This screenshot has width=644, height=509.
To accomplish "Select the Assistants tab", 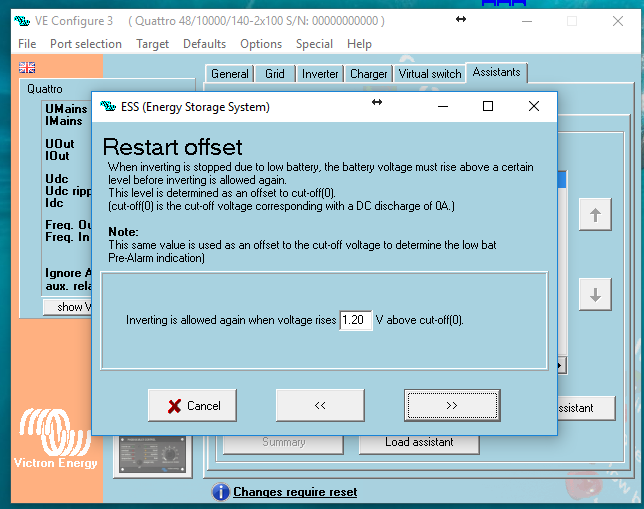I will click(x=497, y=72).
